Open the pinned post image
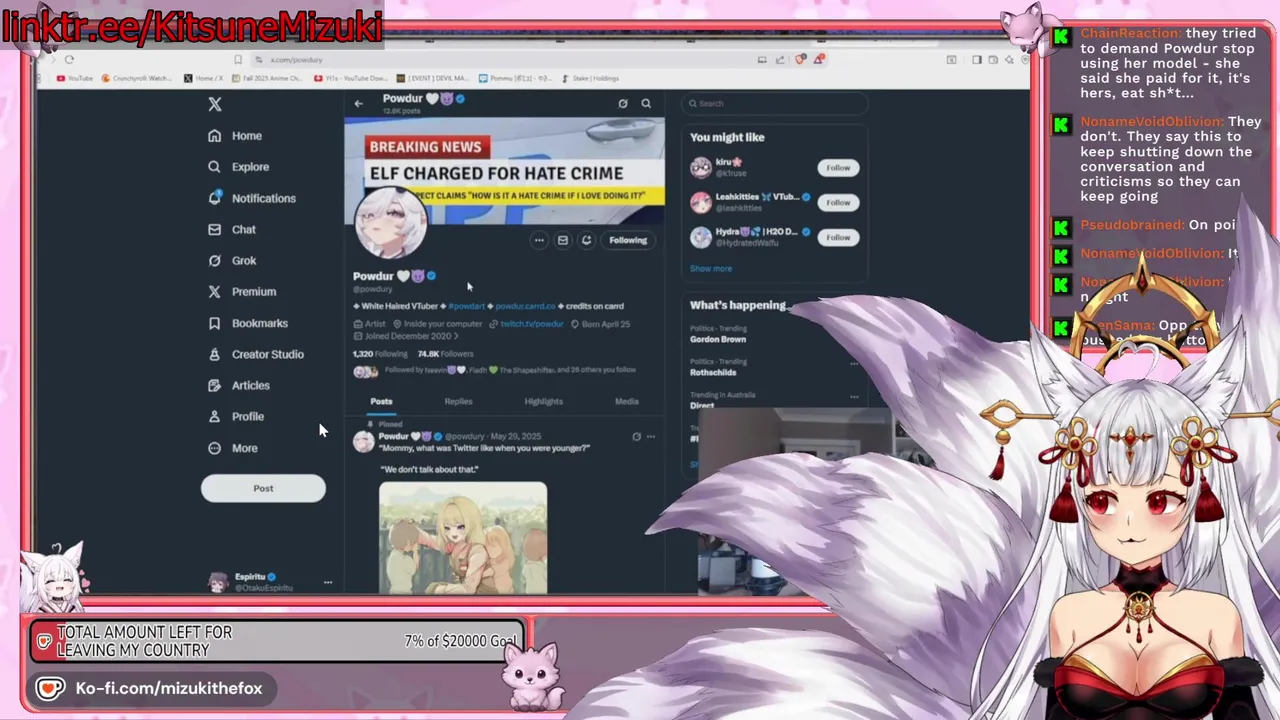 coord(463,538)
